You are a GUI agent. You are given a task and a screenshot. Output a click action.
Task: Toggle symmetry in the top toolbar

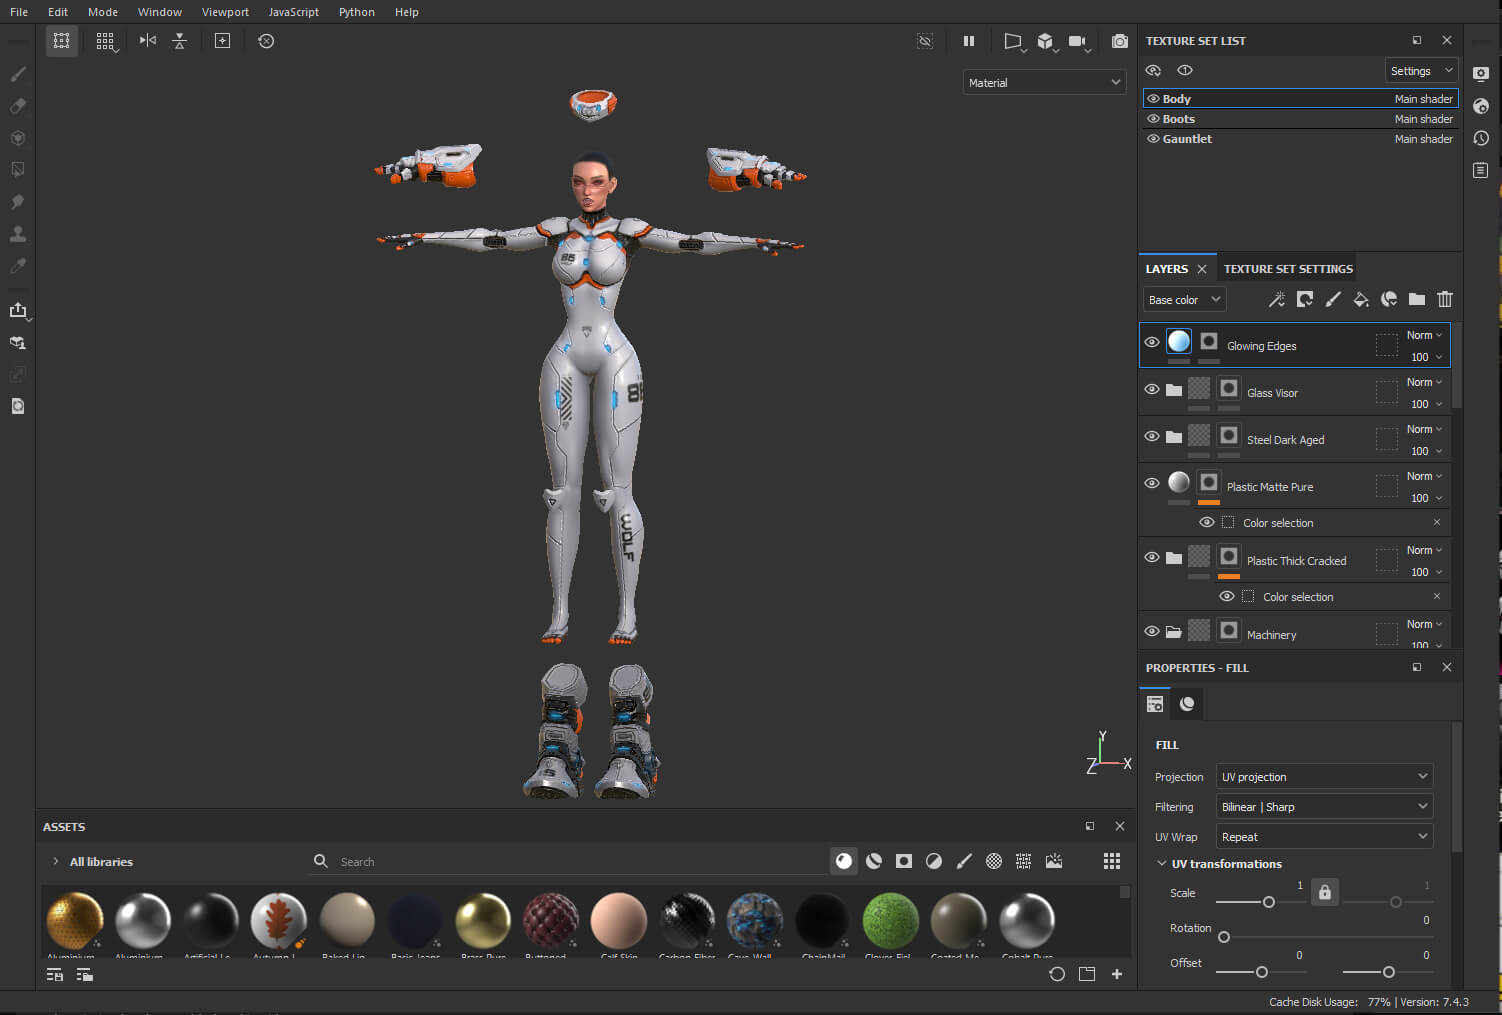(148, 41)
